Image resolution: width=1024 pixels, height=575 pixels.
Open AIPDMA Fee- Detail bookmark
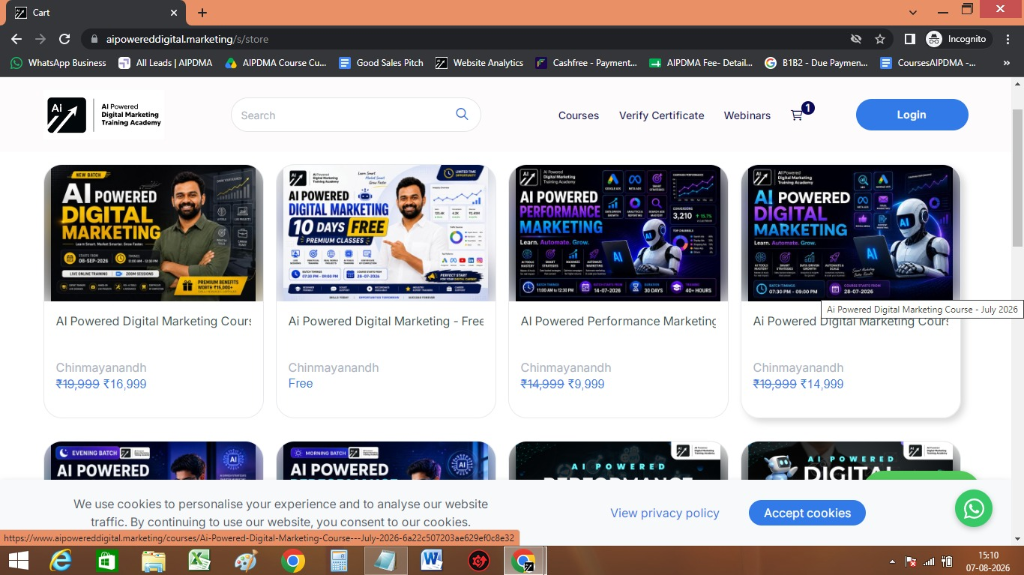(700, 63)
